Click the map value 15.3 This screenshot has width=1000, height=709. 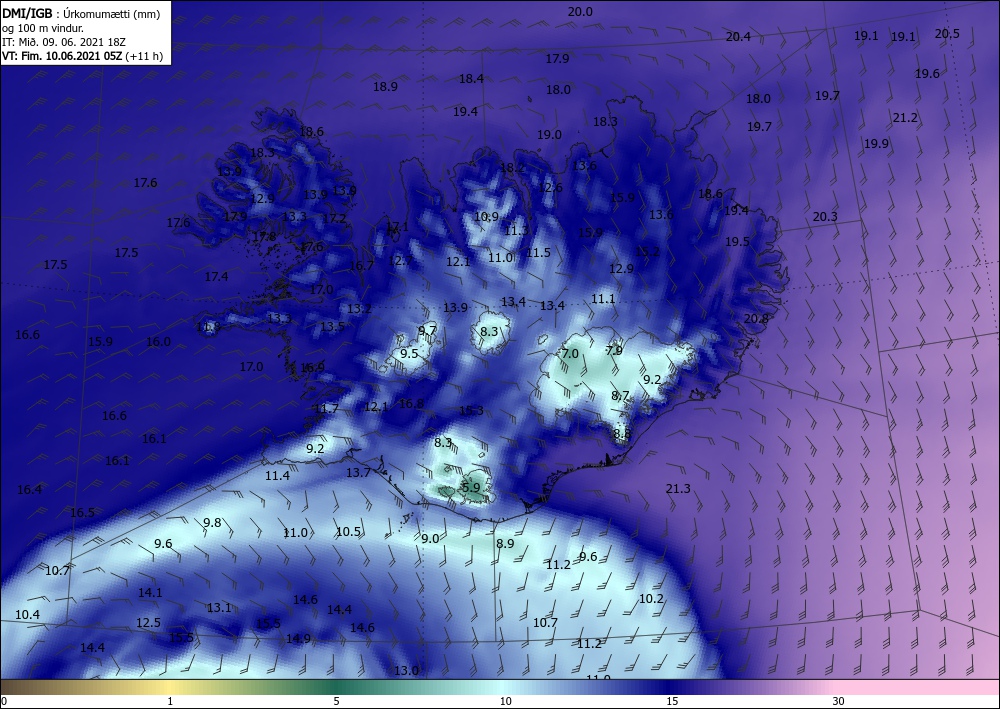[471, 411]
